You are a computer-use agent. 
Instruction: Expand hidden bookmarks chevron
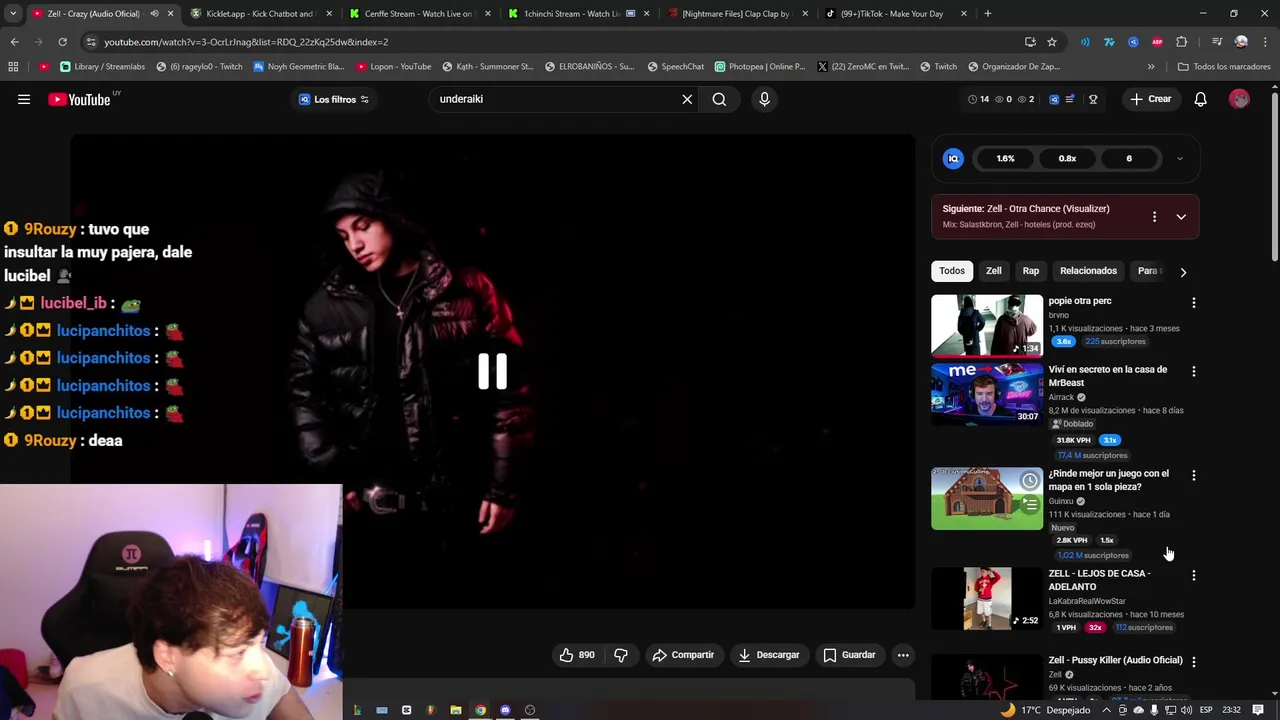click(x=1151, y=67)
